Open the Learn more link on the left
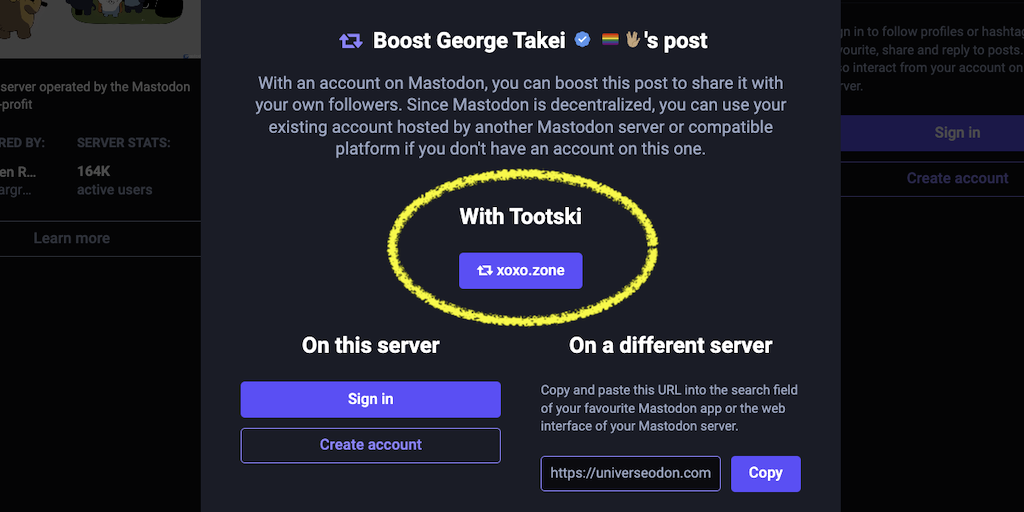 pos(71,238)
